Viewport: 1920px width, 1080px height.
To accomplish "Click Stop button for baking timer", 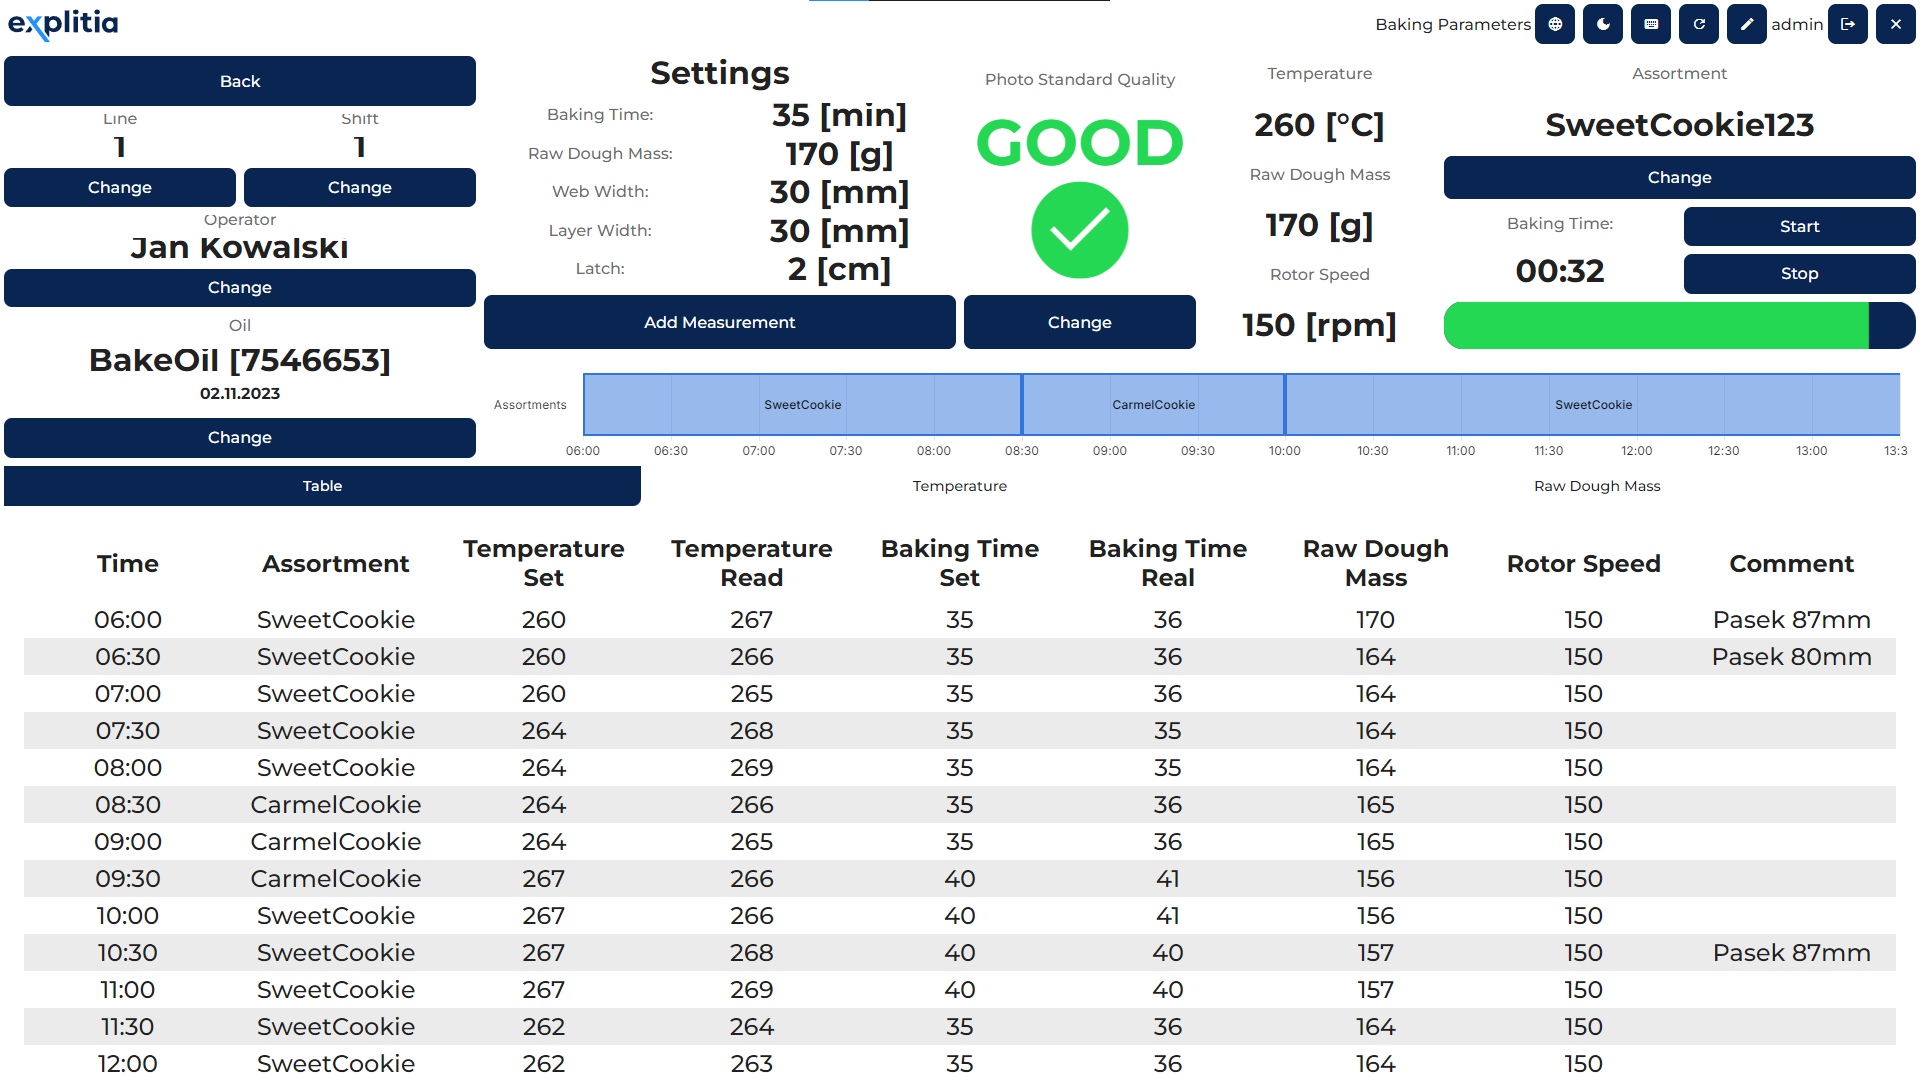I will click(1797, 273).
